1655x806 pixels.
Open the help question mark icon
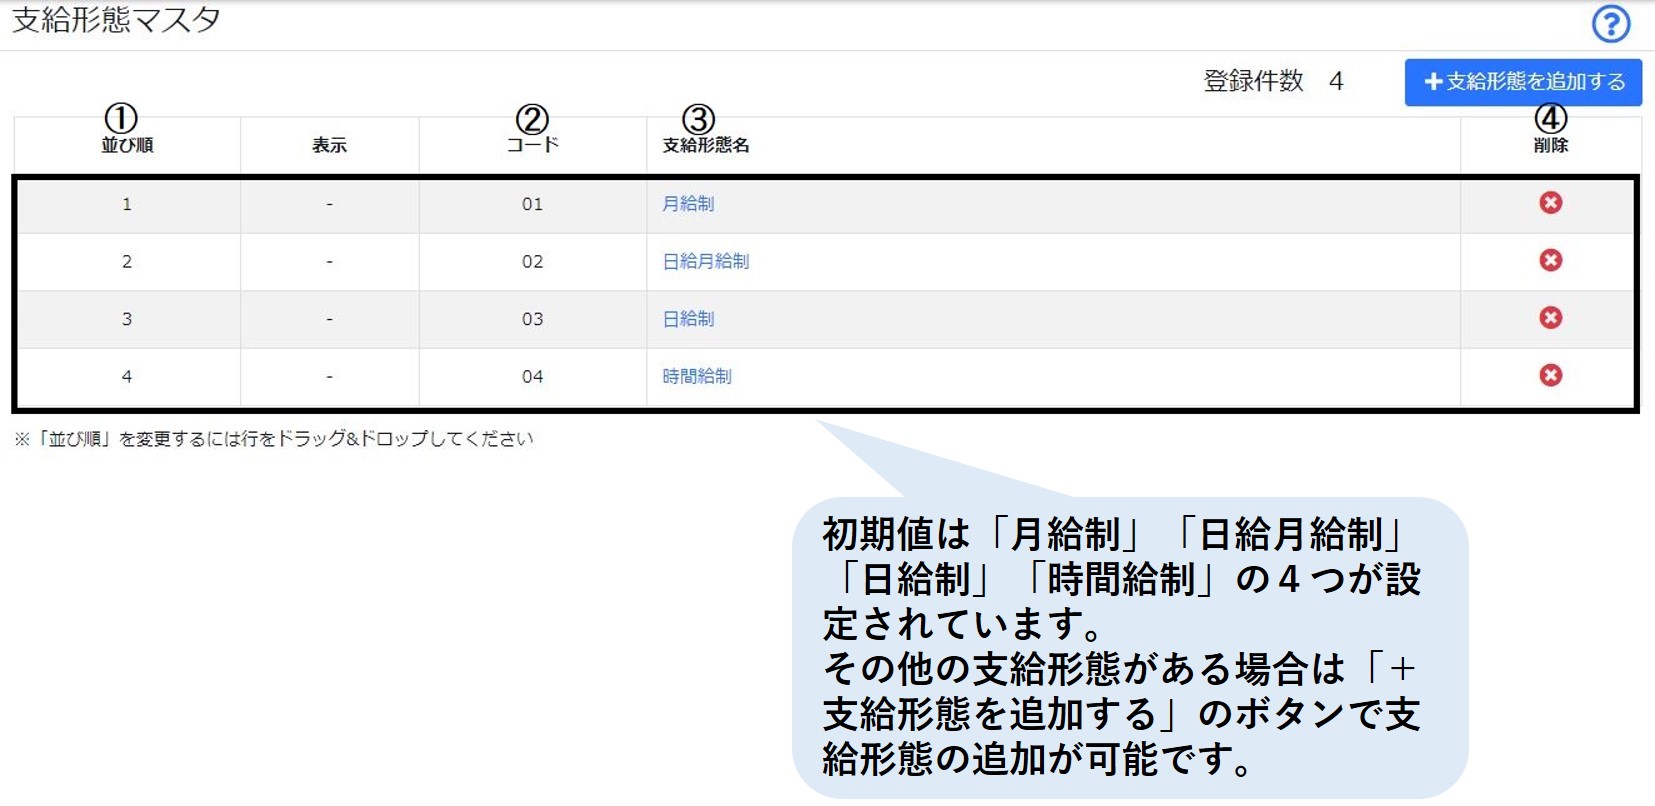click(x=1610, y=24)
